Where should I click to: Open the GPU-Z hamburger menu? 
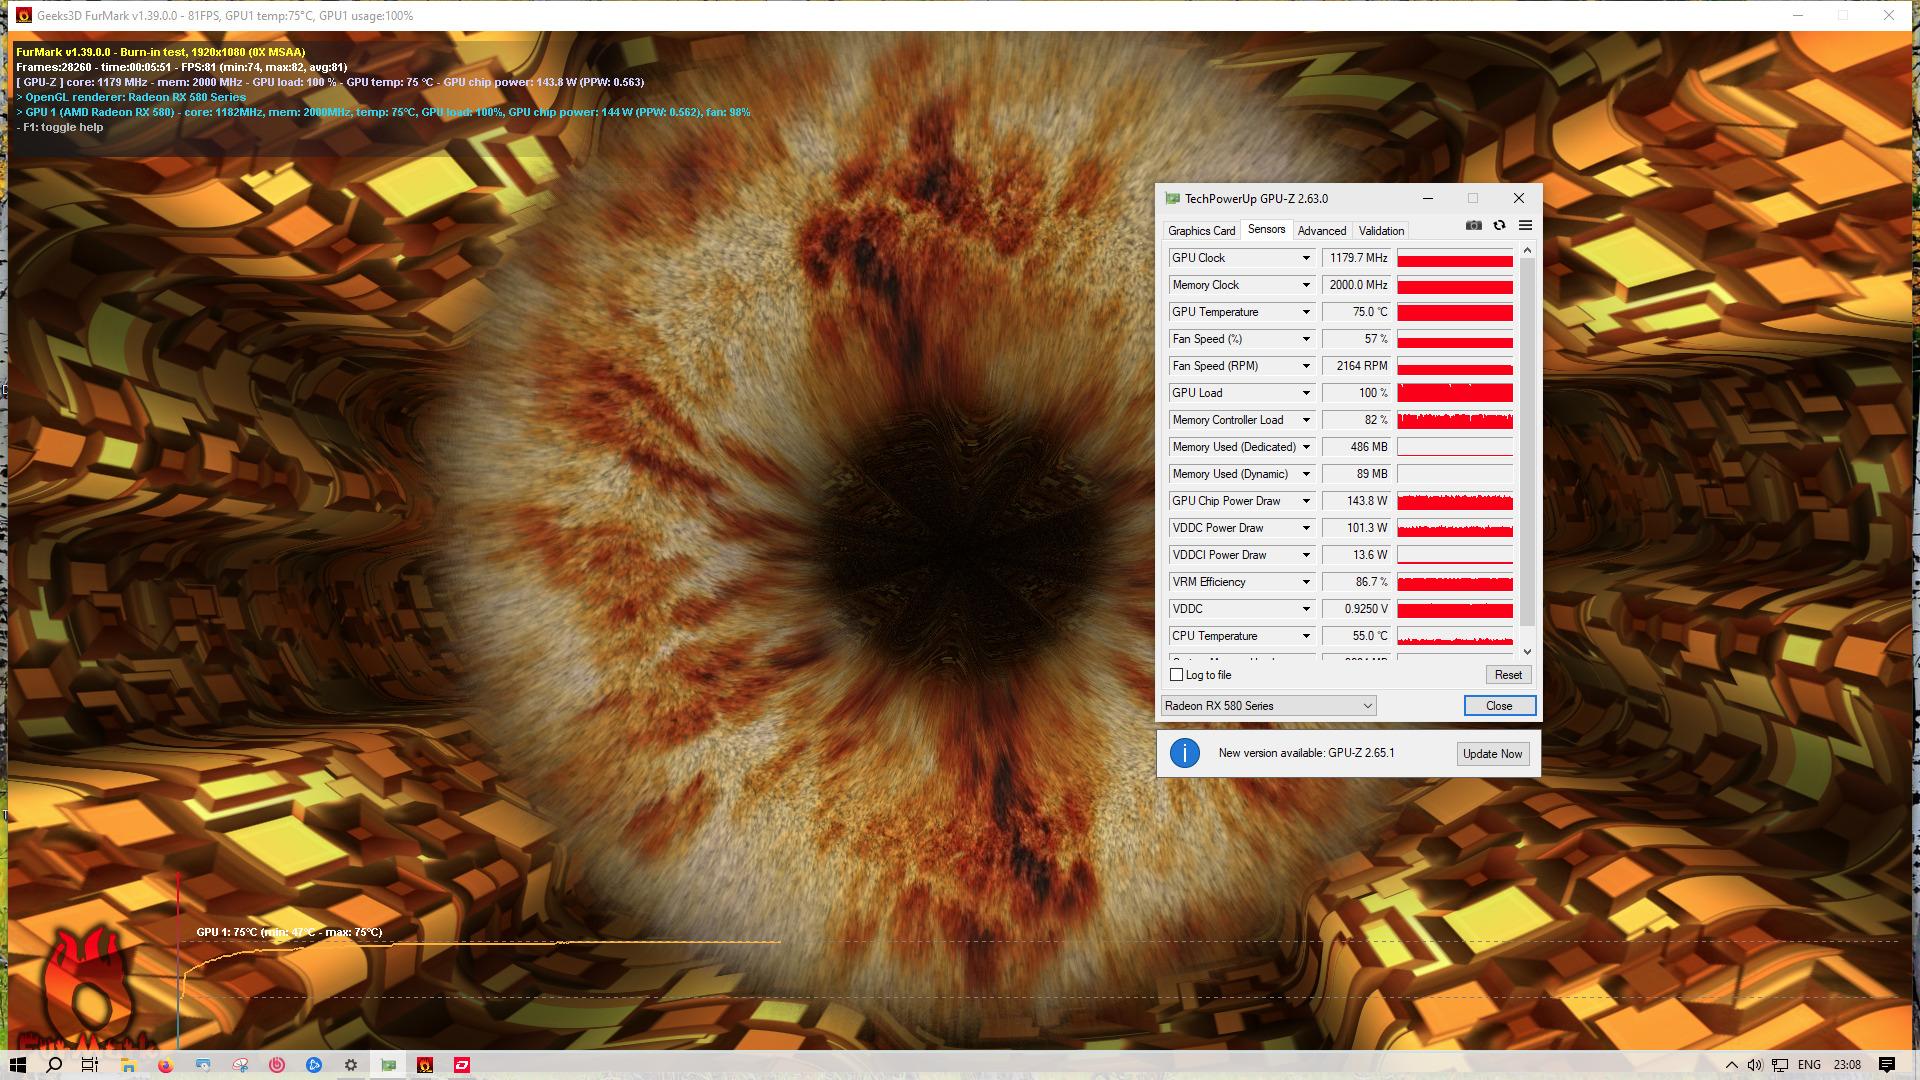coord(1525,226)
